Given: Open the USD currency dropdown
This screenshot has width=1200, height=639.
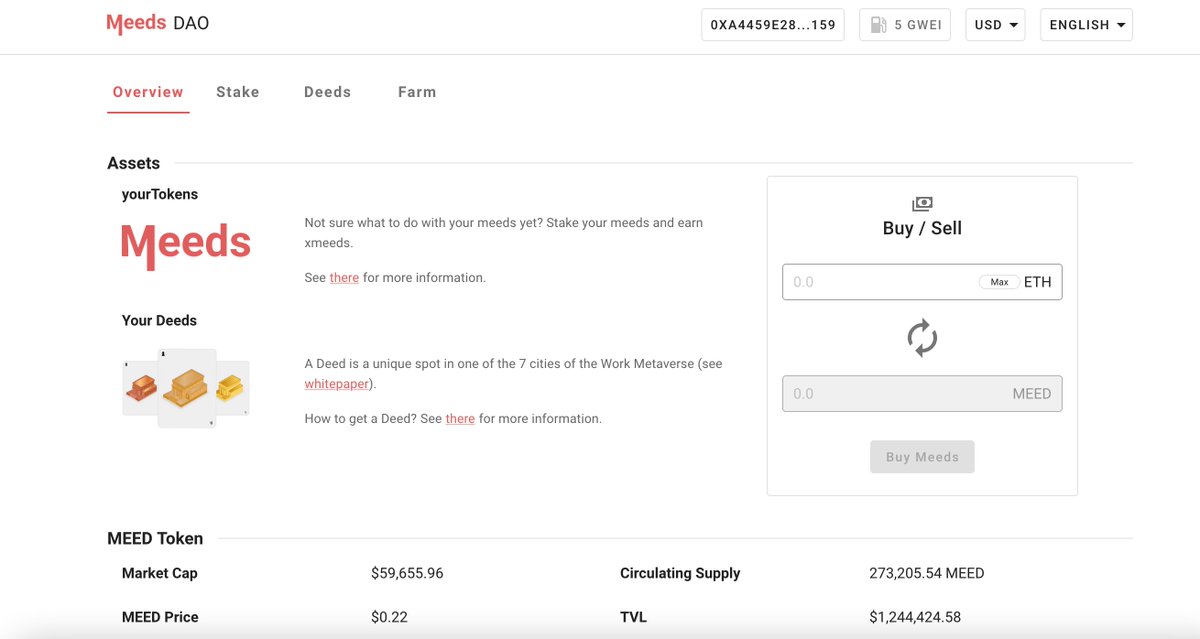Looking at the screenshot, I should pyautogui.click(x=995, y=25).
